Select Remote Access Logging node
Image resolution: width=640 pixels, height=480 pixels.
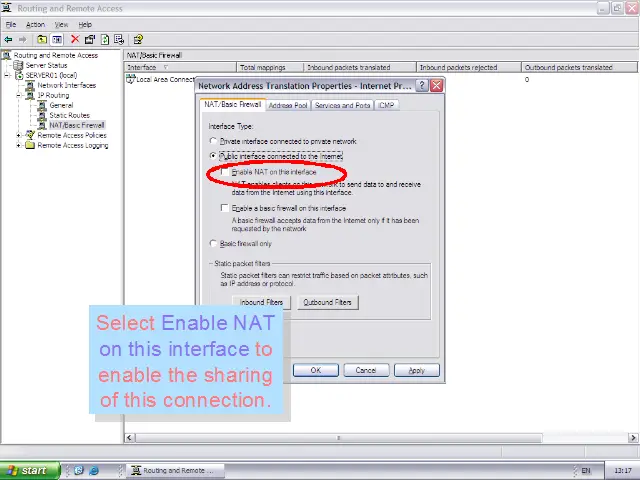73,145
